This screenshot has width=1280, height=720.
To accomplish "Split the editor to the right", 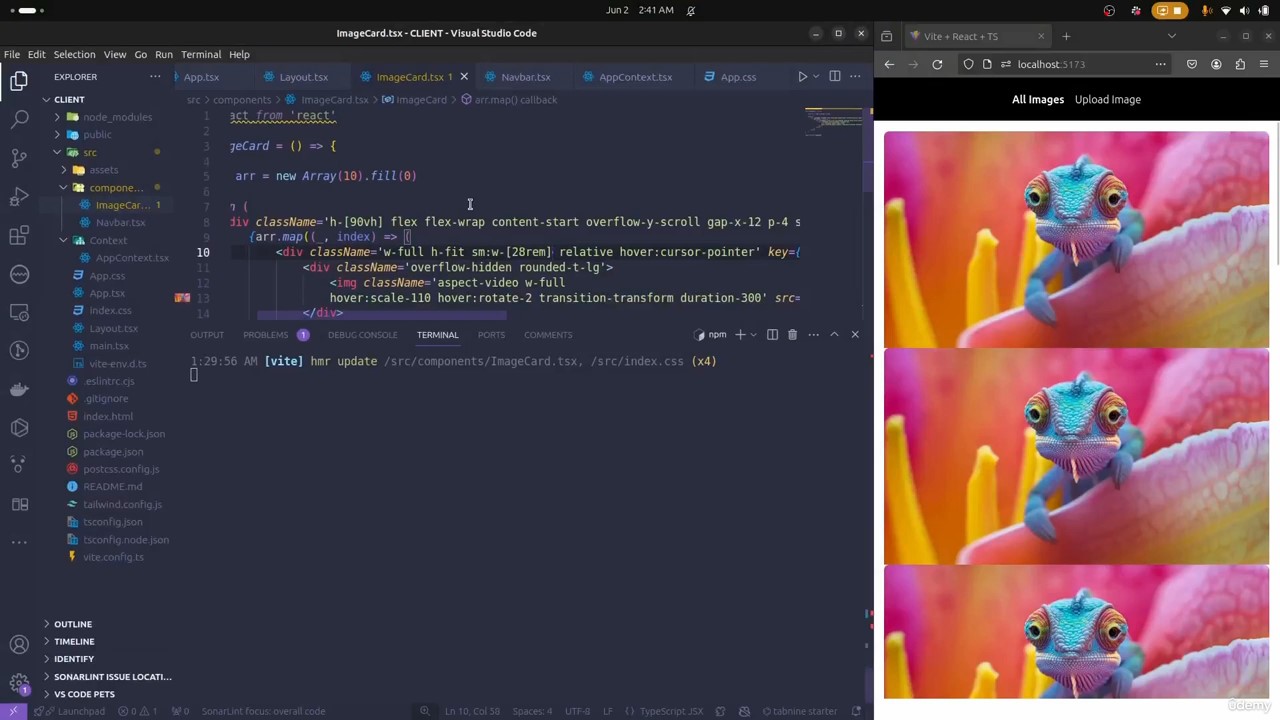I will (x=835, y=77).
